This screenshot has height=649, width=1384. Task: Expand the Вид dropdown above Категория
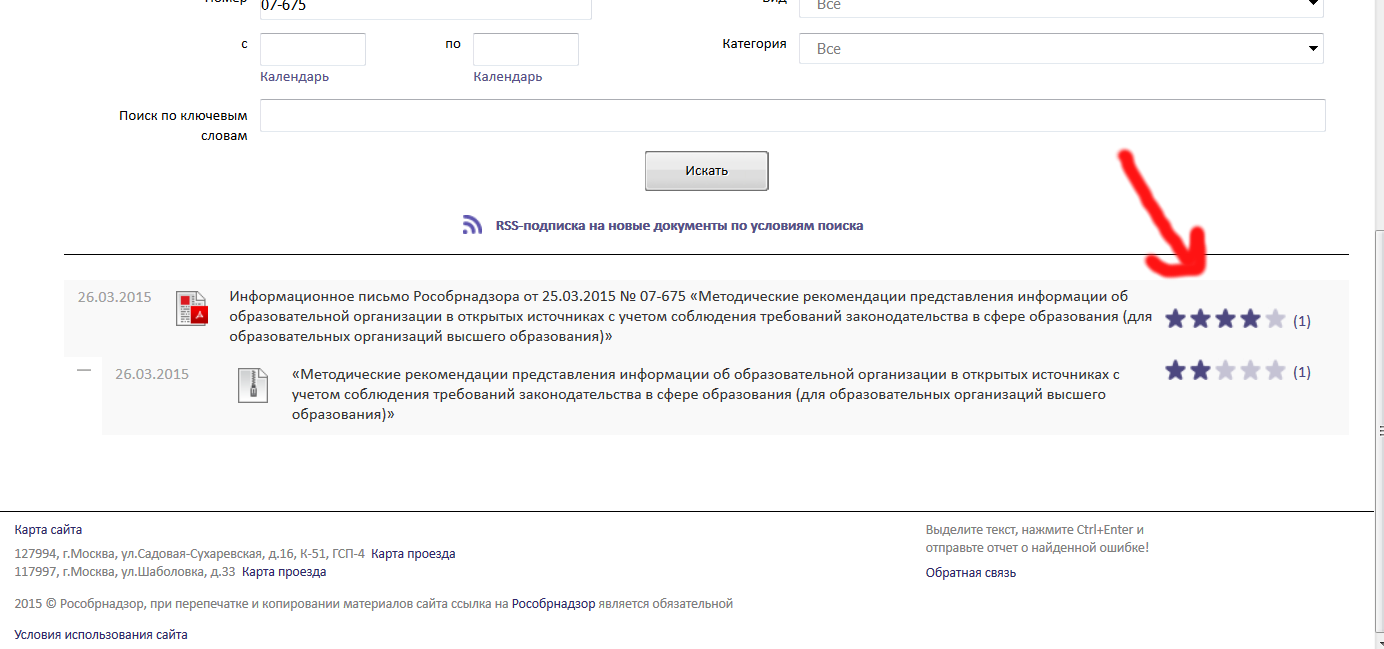coord(1061,6)
